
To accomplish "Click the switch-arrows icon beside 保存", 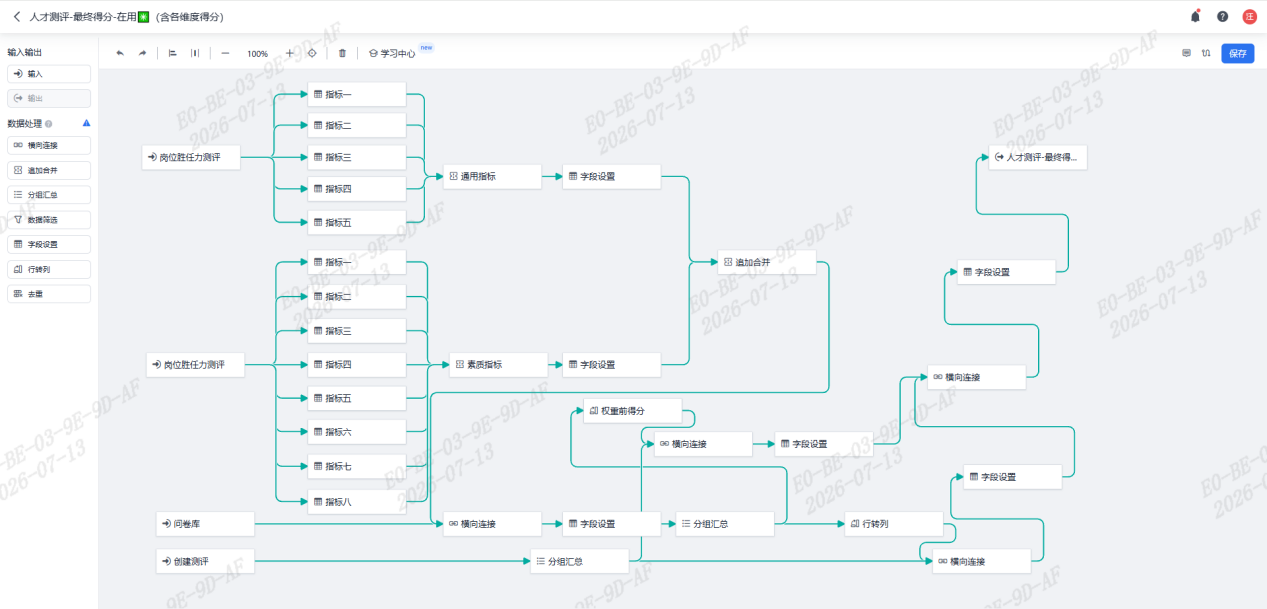I will pos(1206,53).
